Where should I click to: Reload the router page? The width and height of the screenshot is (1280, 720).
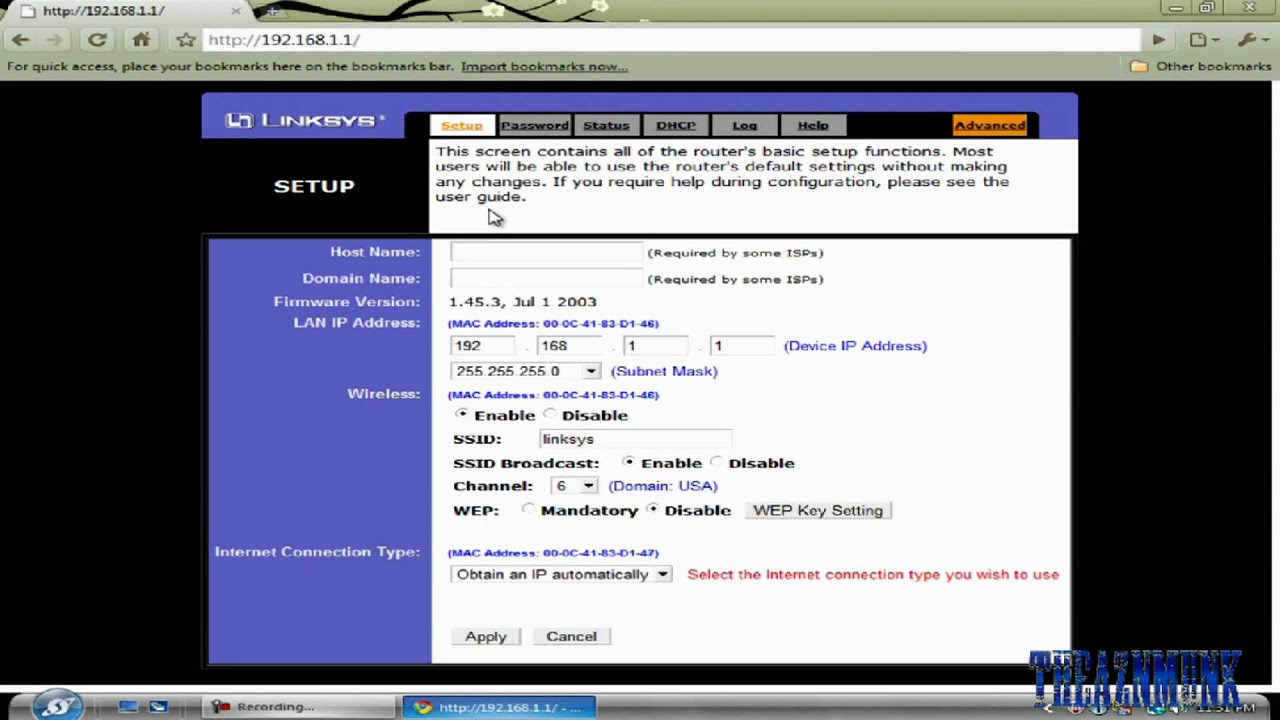tap(97, 40)
